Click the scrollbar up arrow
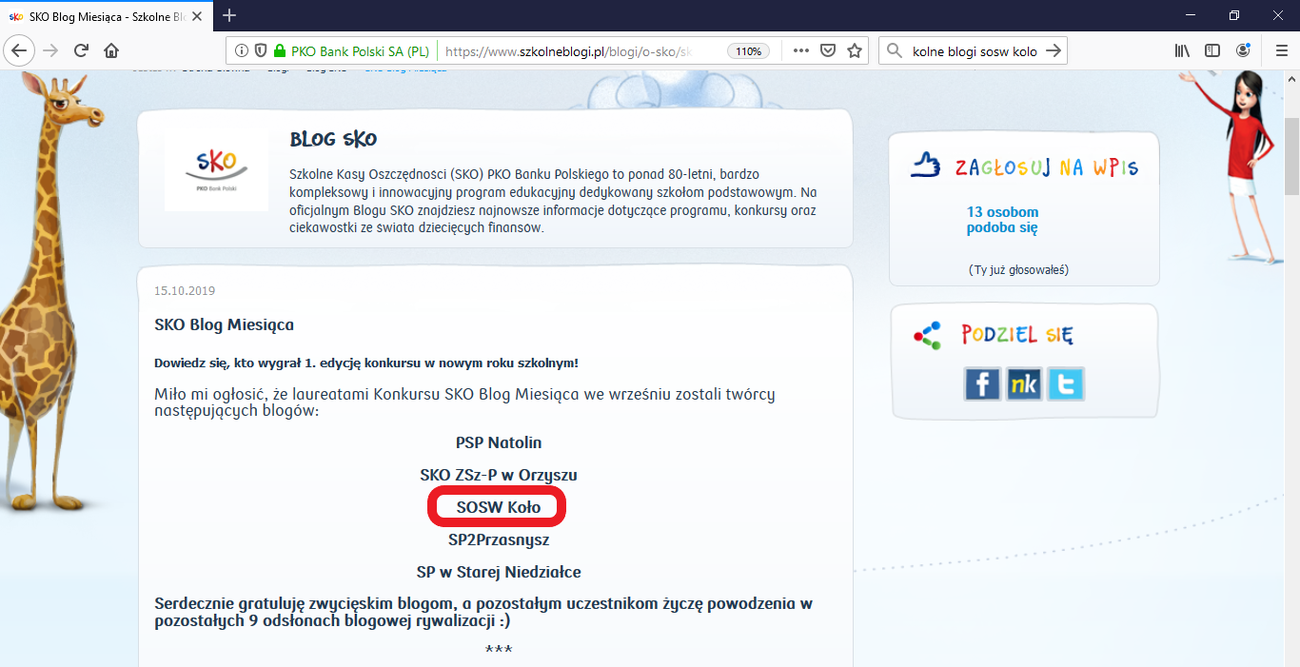The width and height of the screenshot is (1300, 667). coord(1291,77)
